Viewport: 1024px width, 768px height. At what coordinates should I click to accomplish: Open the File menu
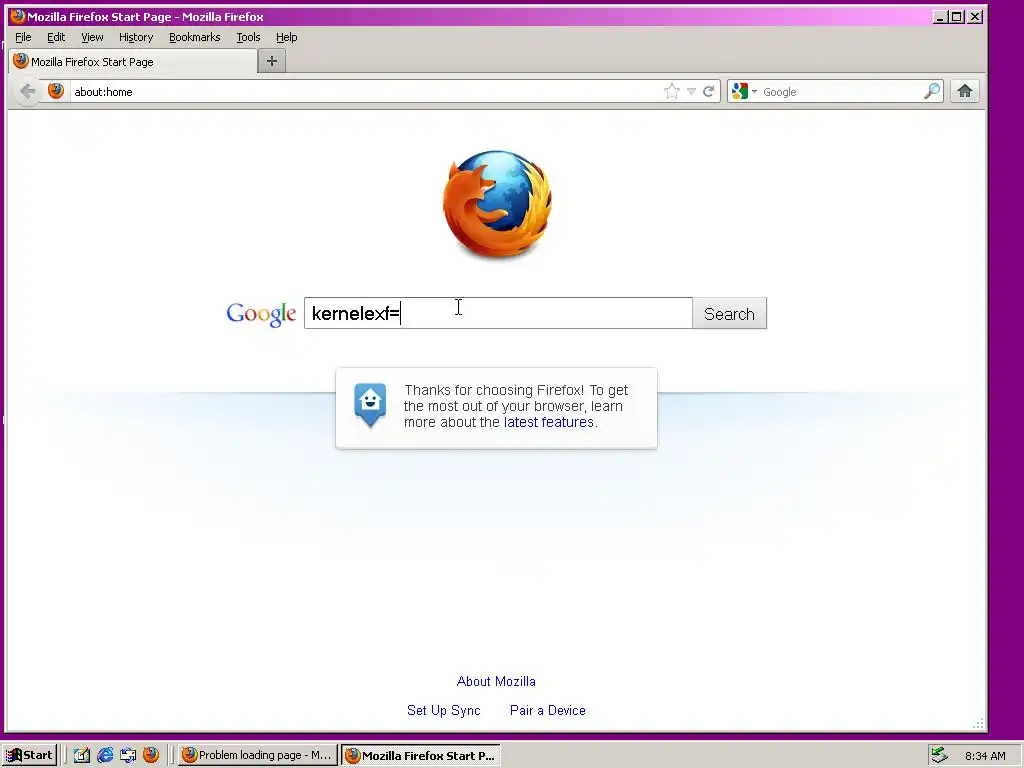pos(23,37)
